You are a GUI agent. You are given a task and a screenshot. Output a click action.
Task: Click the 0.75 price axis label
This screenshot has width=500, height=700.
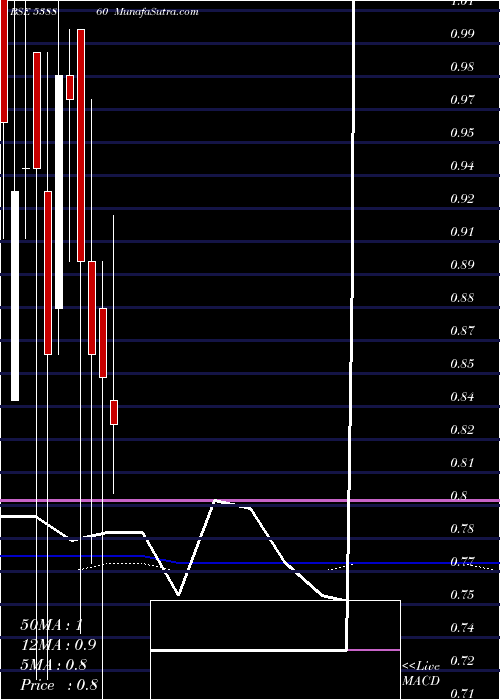[462, 595]
